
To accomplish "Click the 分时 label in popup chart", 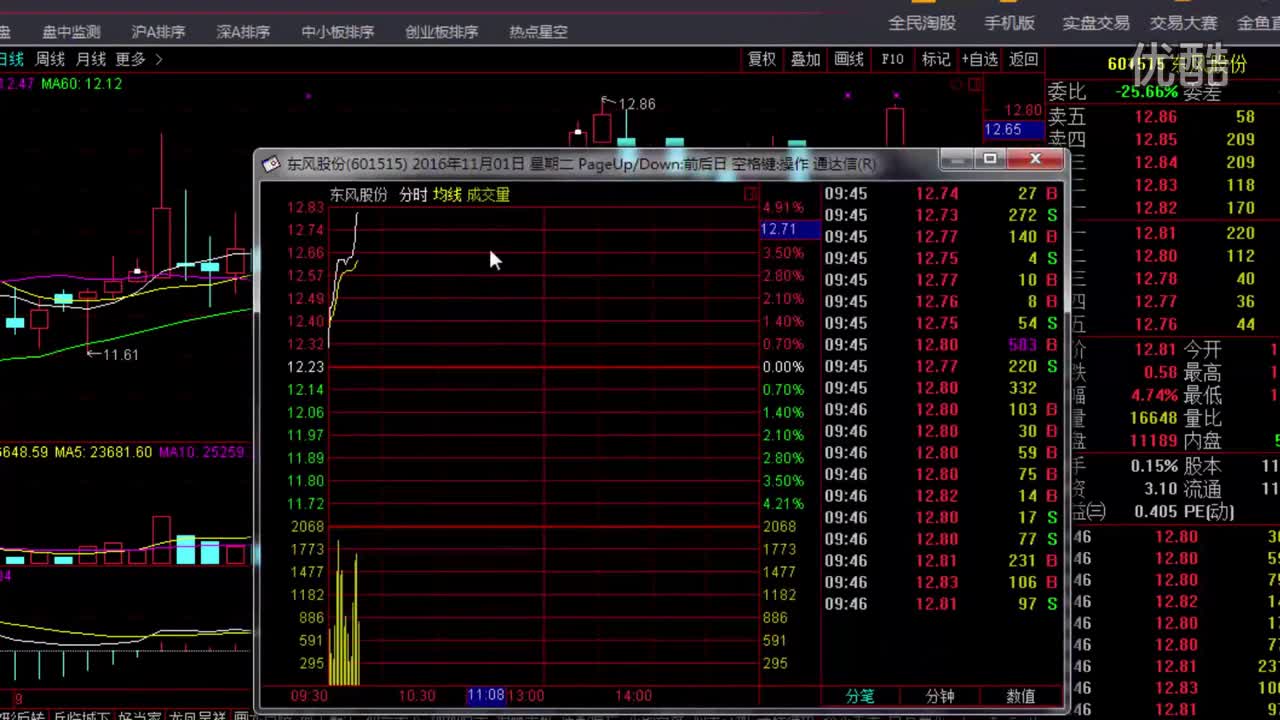I will coord(413,195).
